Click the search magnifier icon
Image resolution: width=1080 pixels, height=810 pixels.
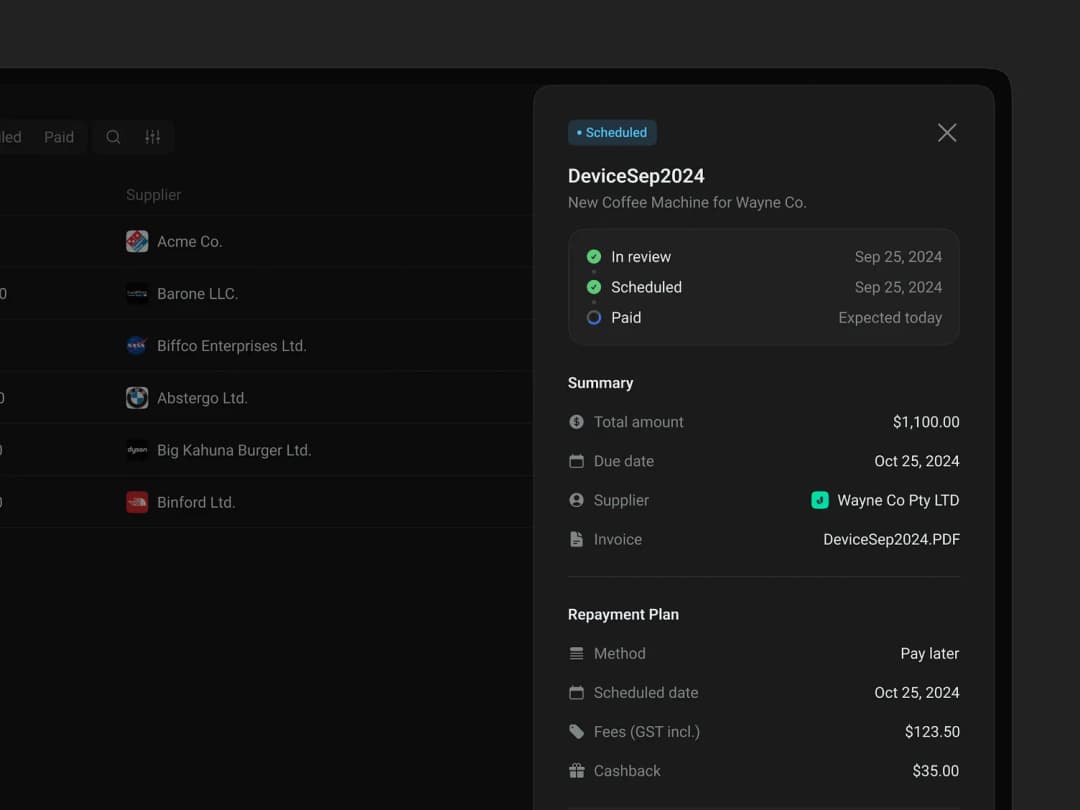pos(113,137)
